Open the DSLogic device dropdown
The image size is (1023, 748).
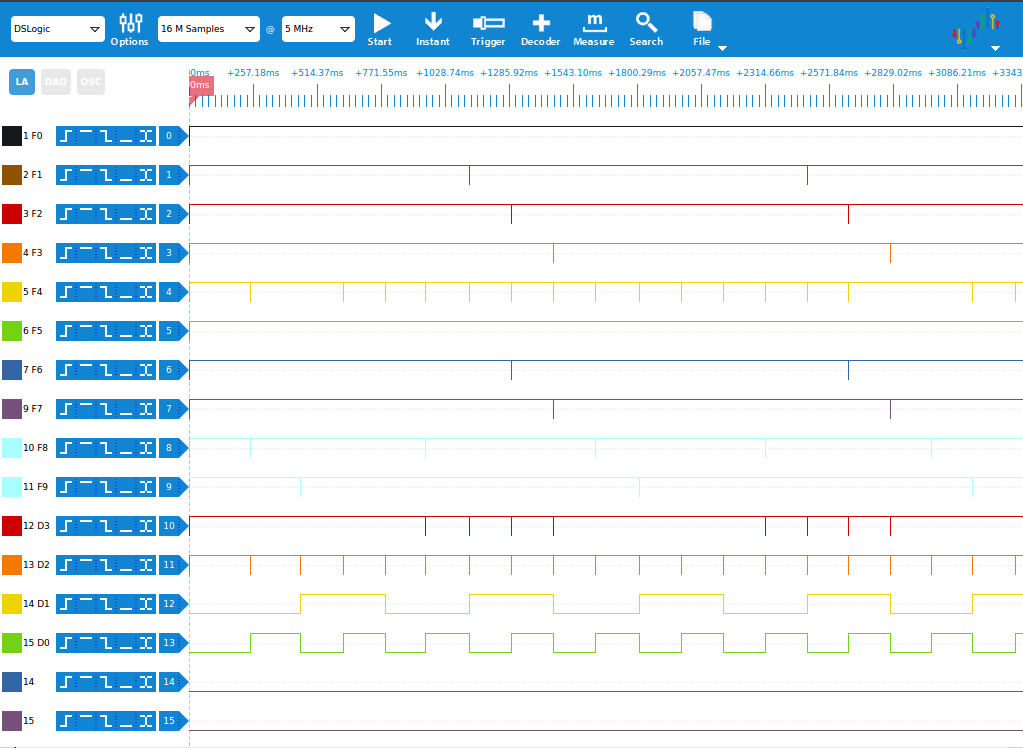click(x=58, y=30)
